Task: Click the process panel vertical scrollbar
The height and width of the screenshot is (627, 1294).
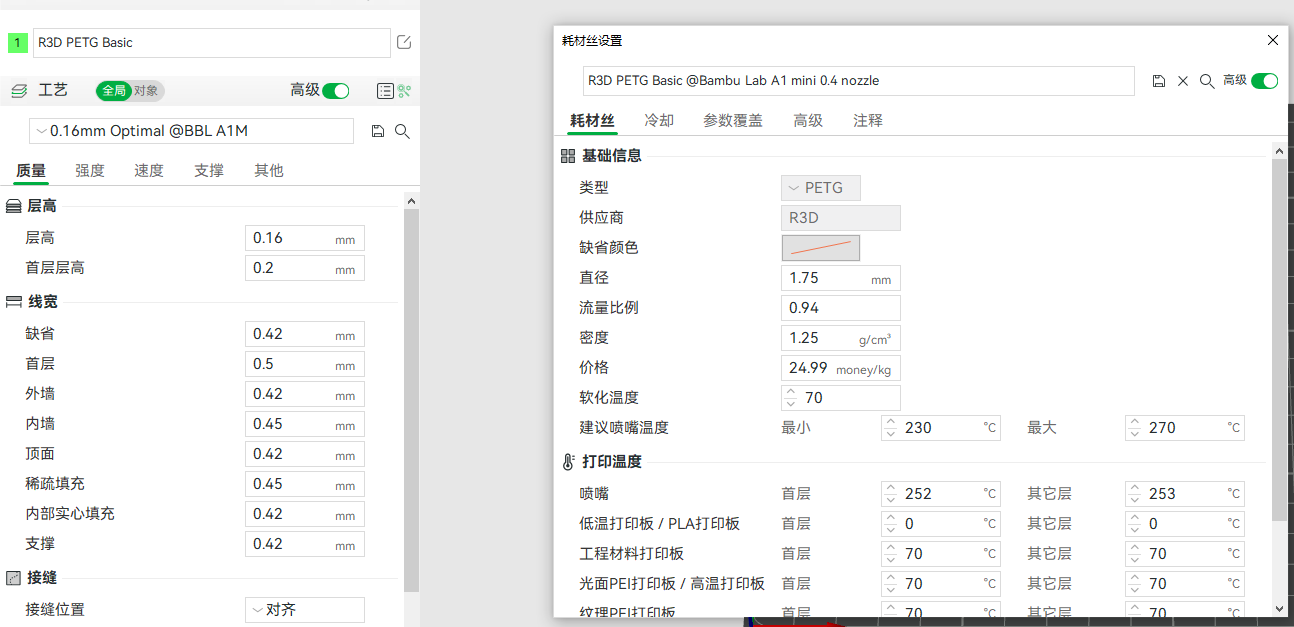Action: tap(411, 400)
